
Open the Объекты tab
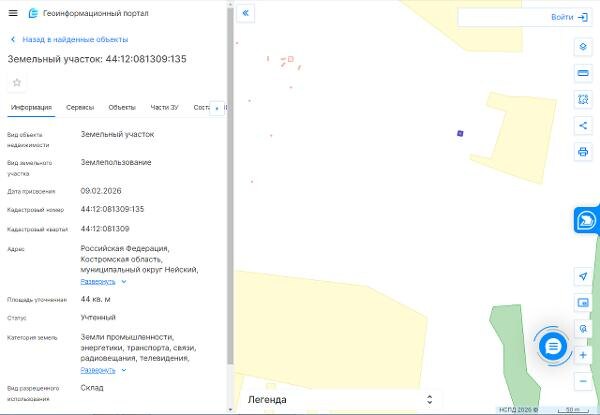point(122,107)
